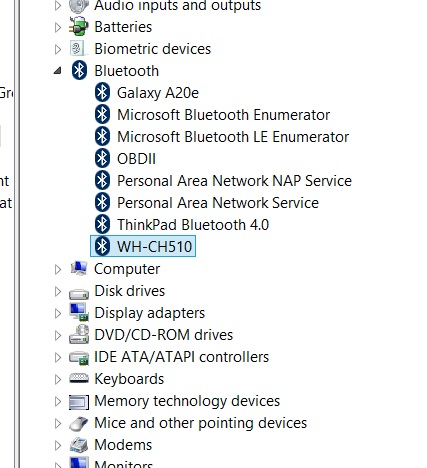Select Personal Area Network Service label
Viewport: 427px width, 468px height.
coord(218,203)
